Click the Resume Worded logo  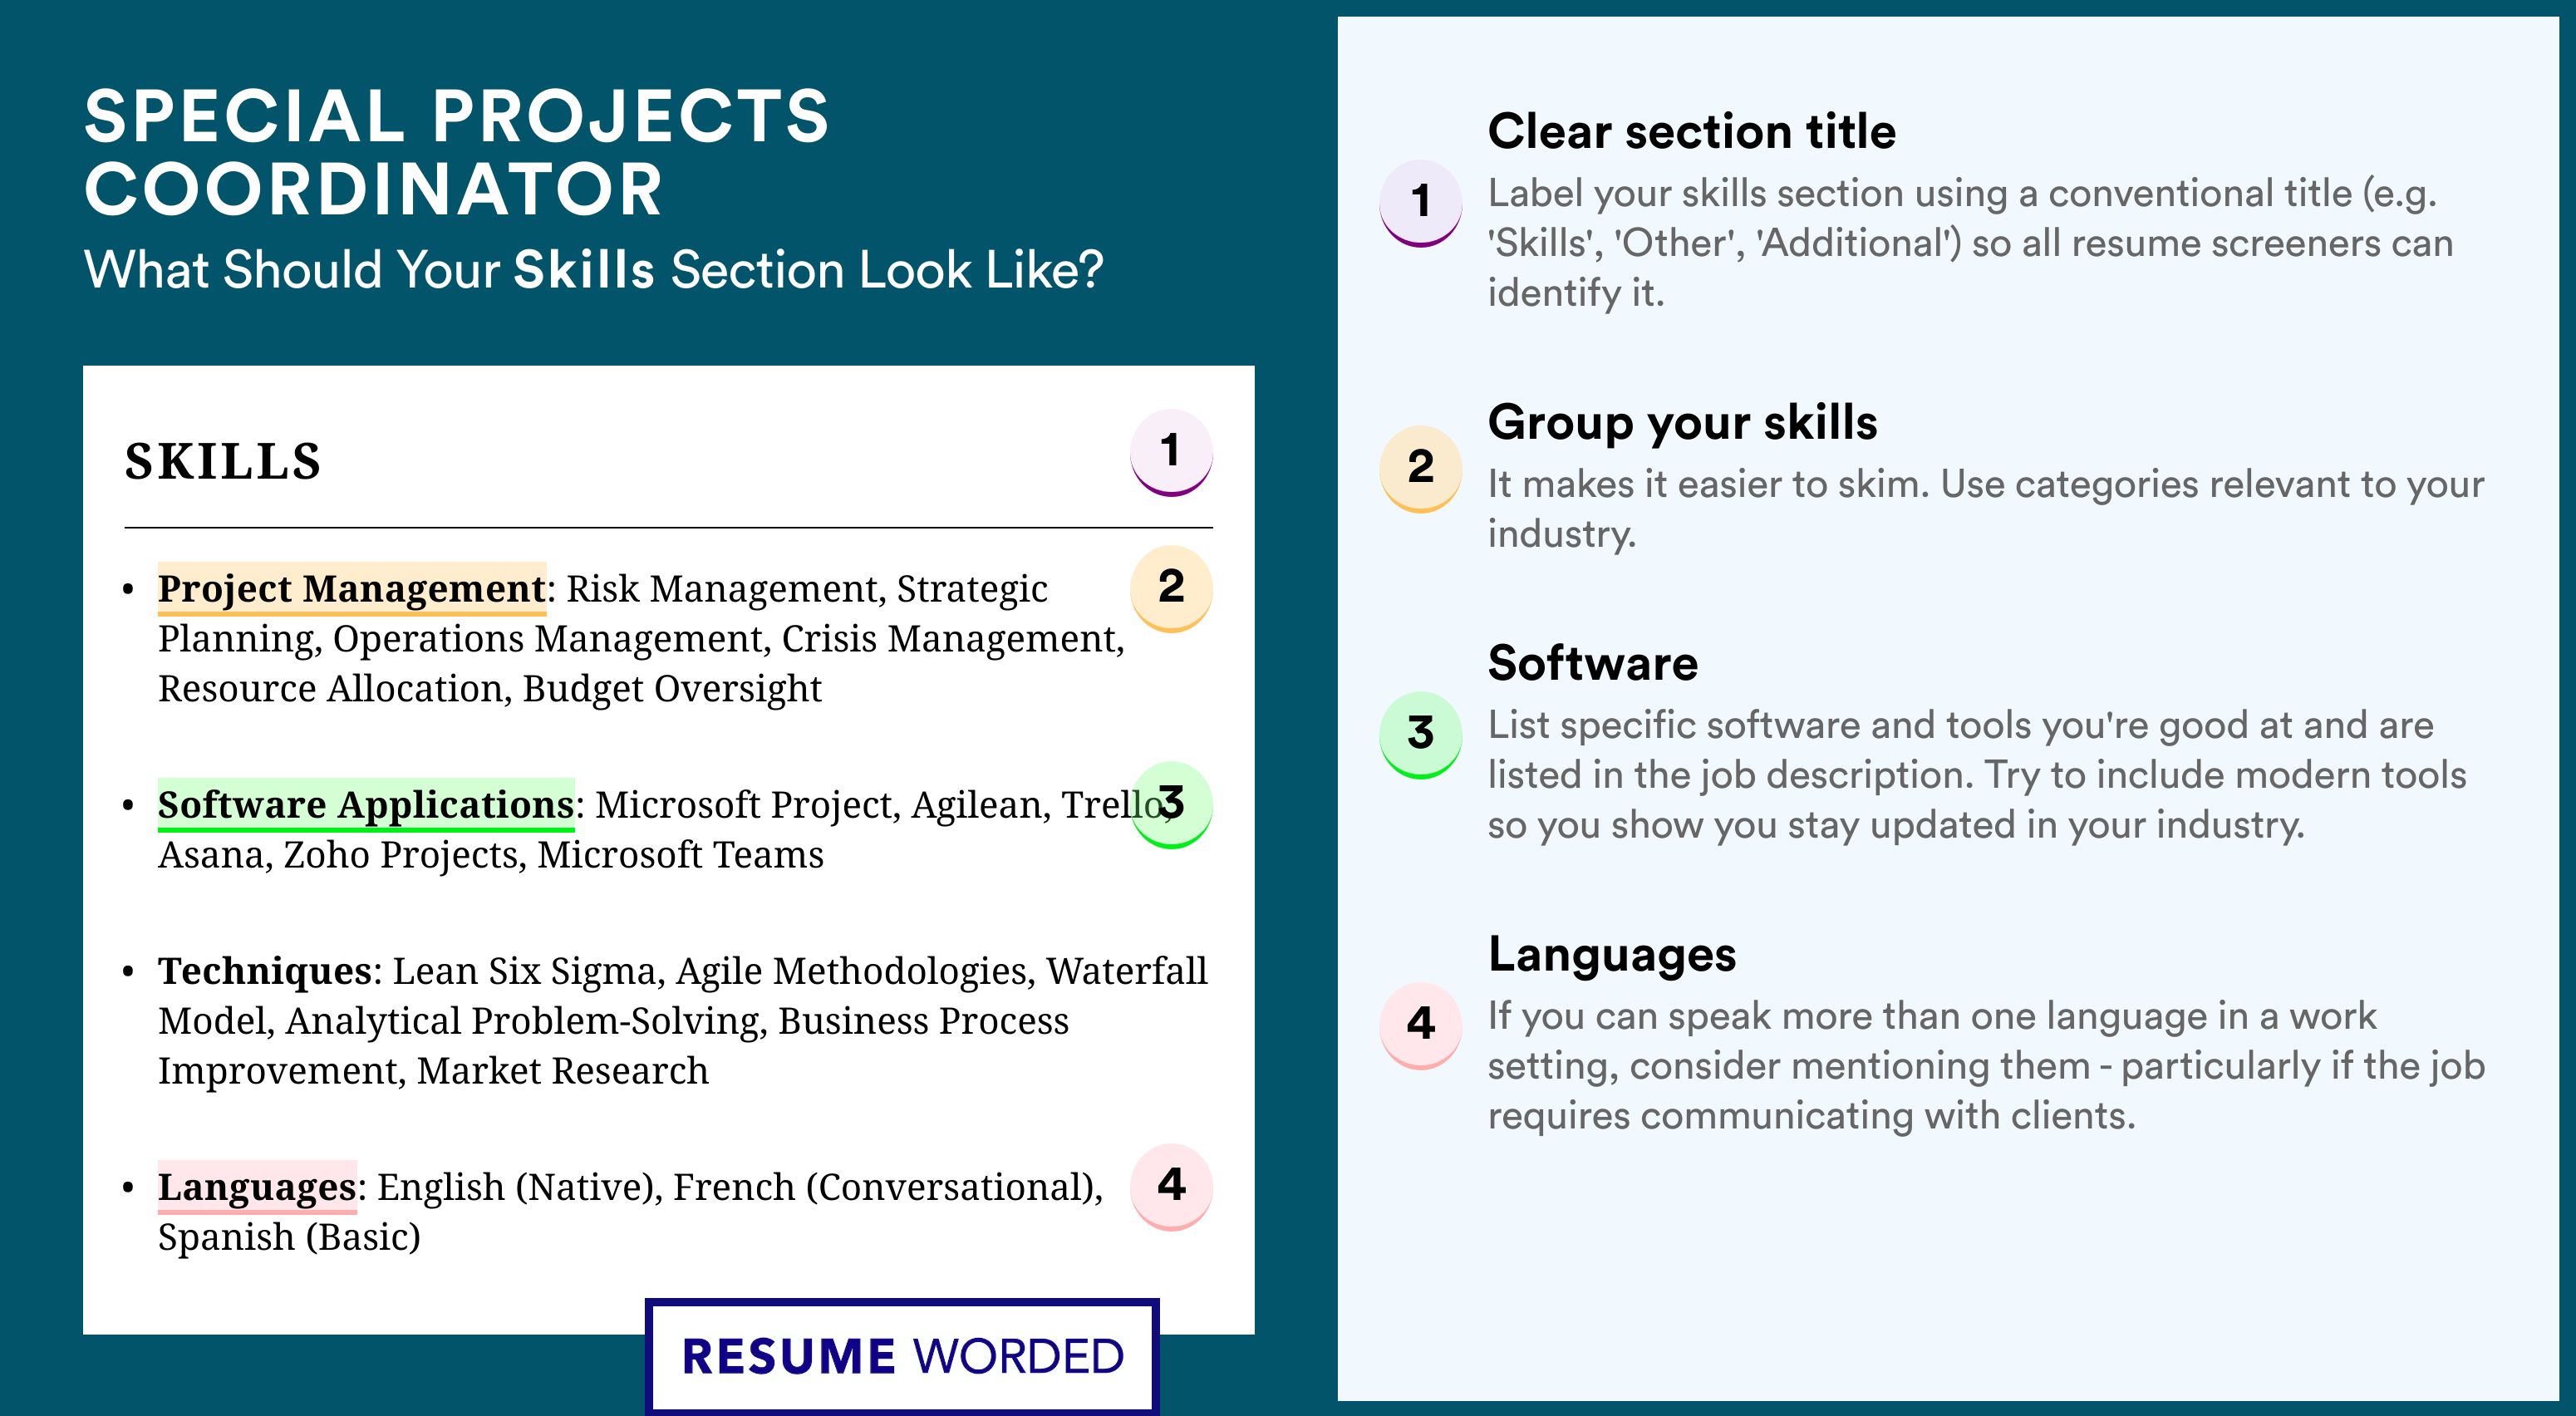coord(902,1356)
